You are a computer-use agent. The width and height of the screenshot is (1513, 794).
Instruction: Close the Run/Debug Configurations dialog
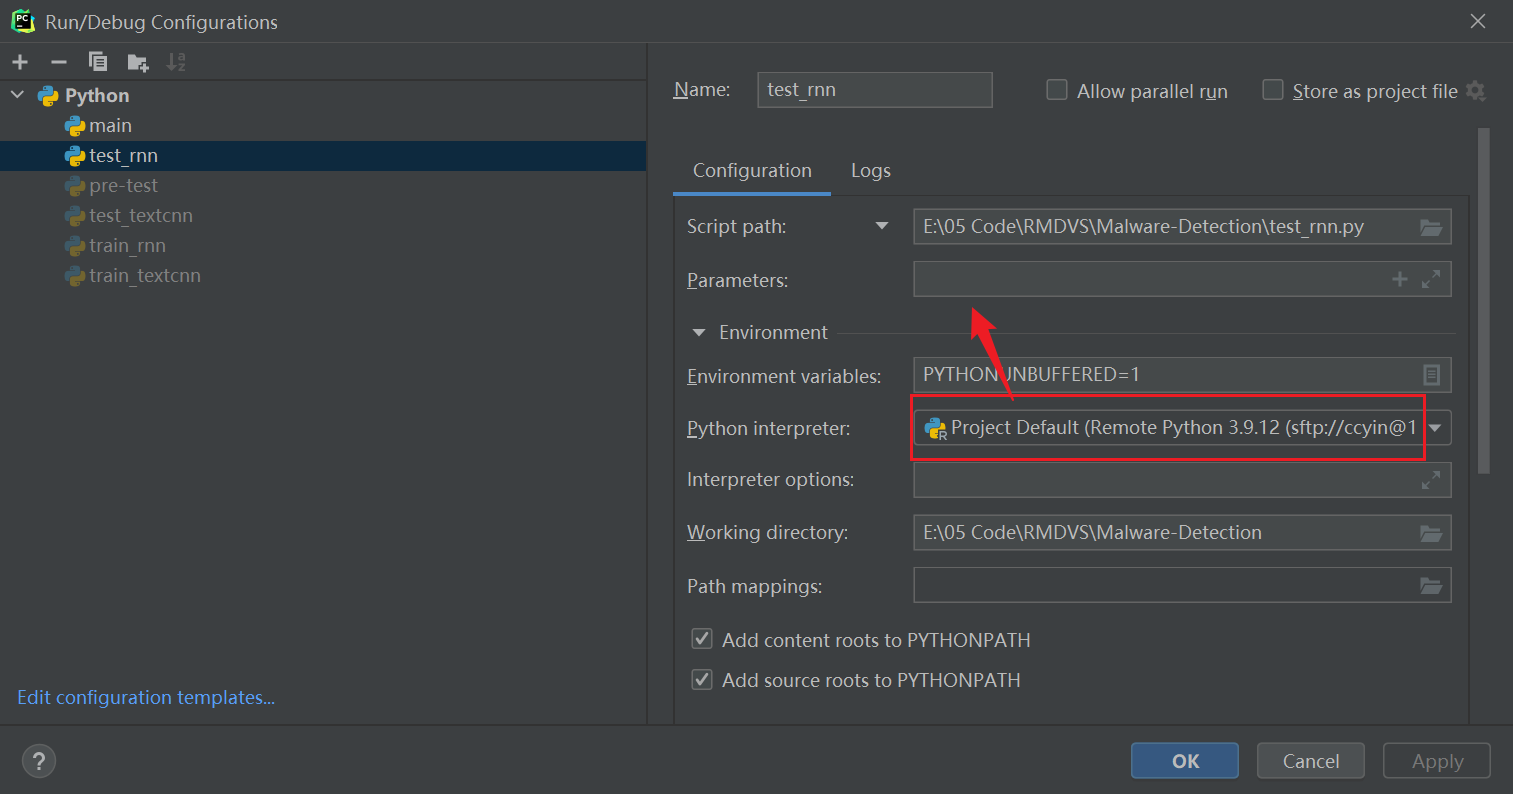[1478, 21]
